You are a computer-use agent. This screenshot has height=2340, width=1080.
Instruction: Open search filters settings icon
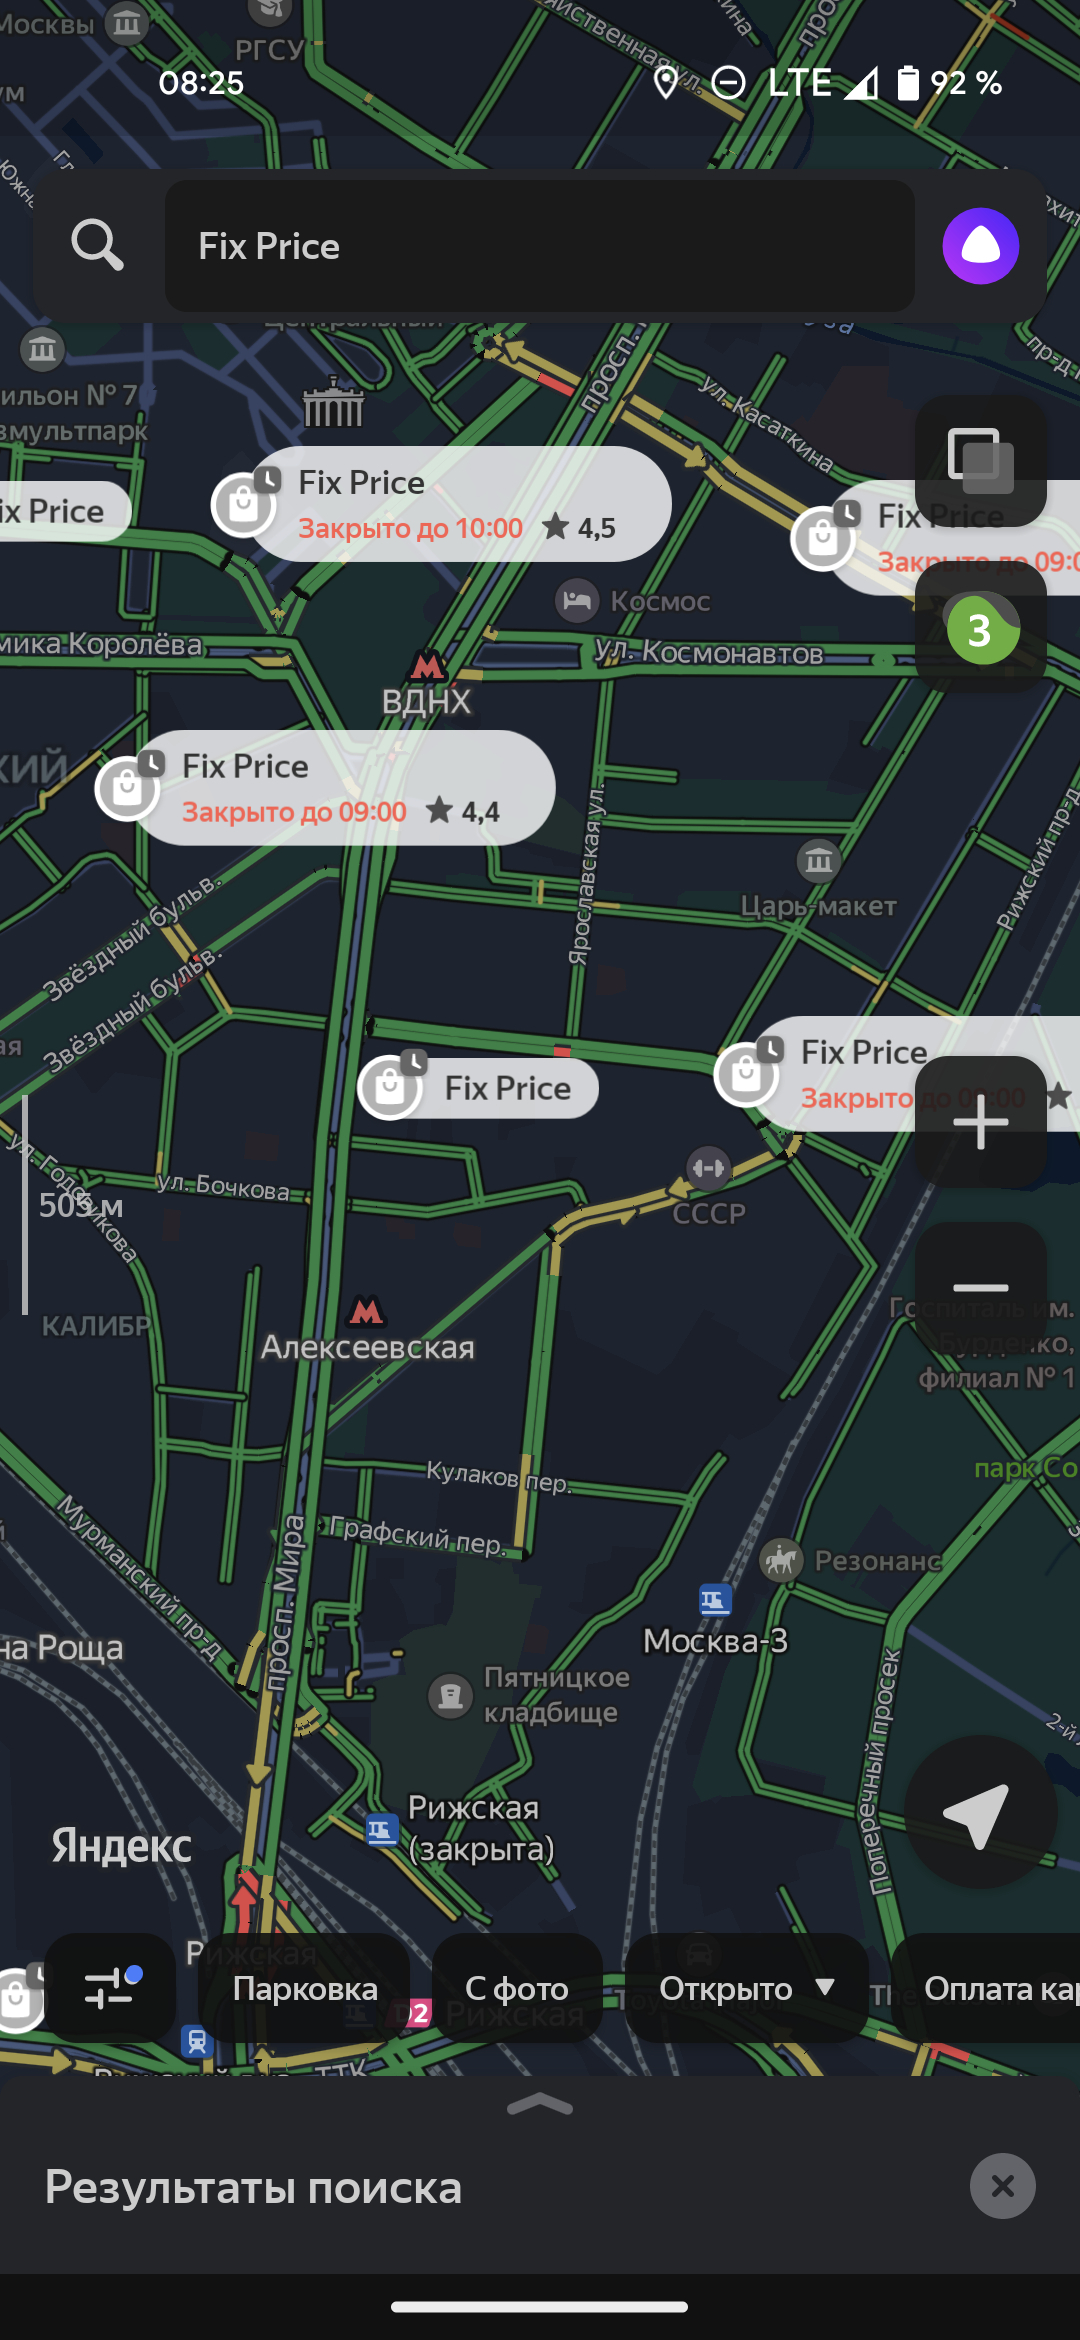coord(110,1988)
